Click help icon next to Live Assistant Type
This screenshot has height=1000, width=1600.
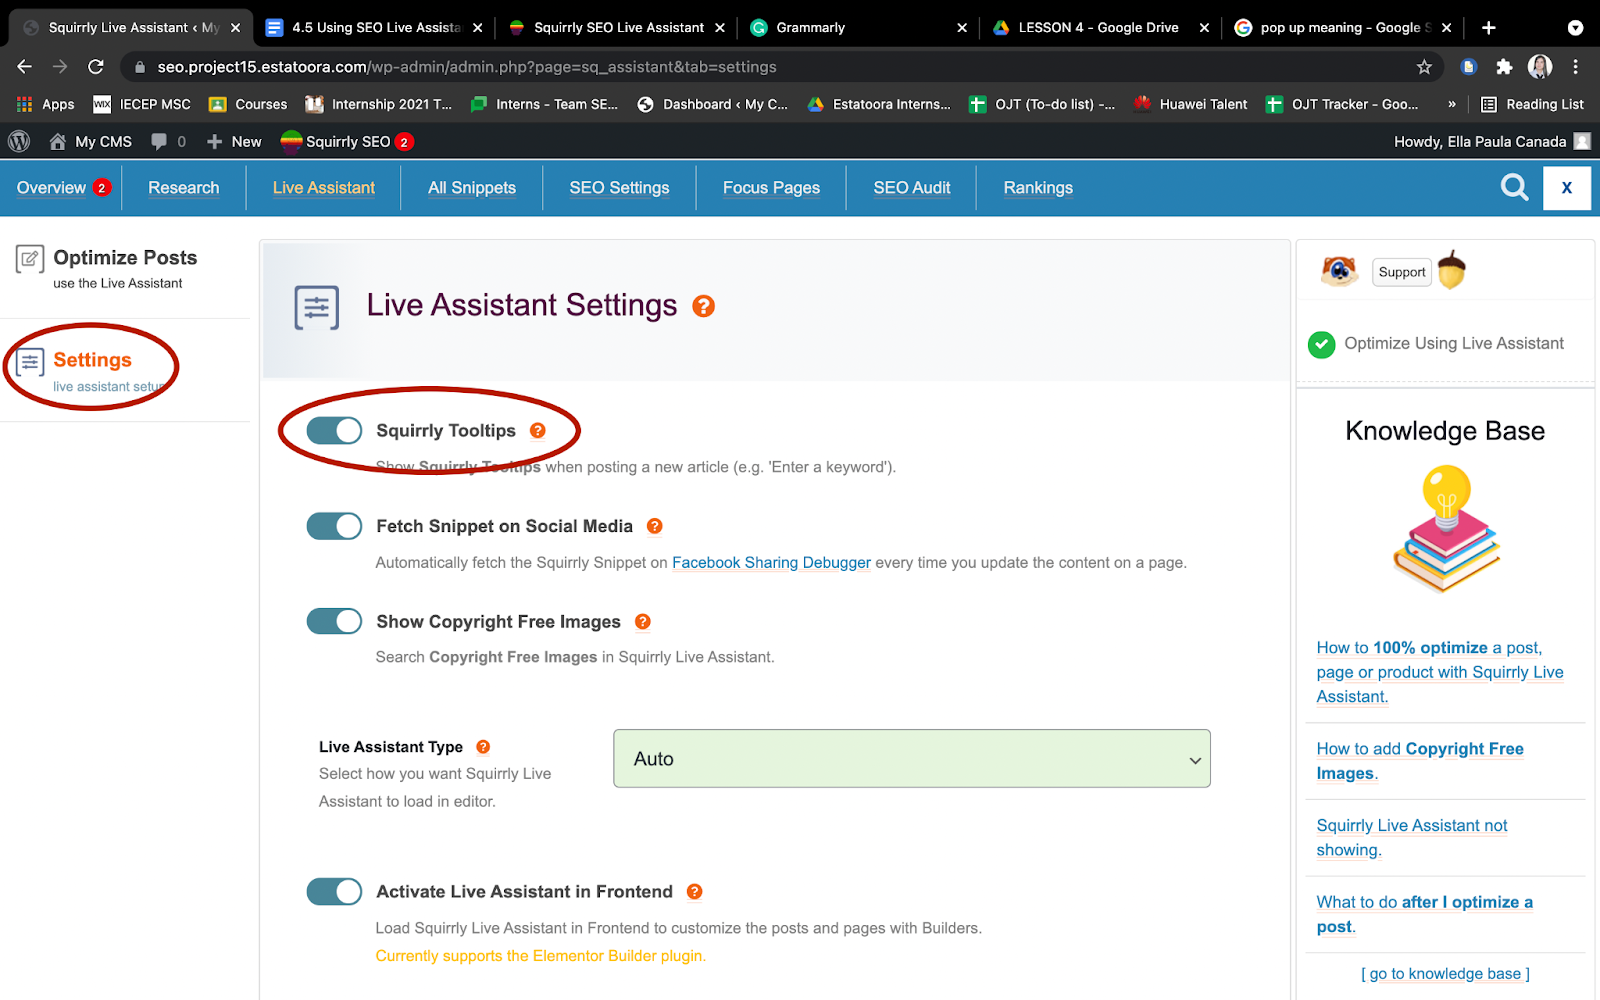[483, 747]
